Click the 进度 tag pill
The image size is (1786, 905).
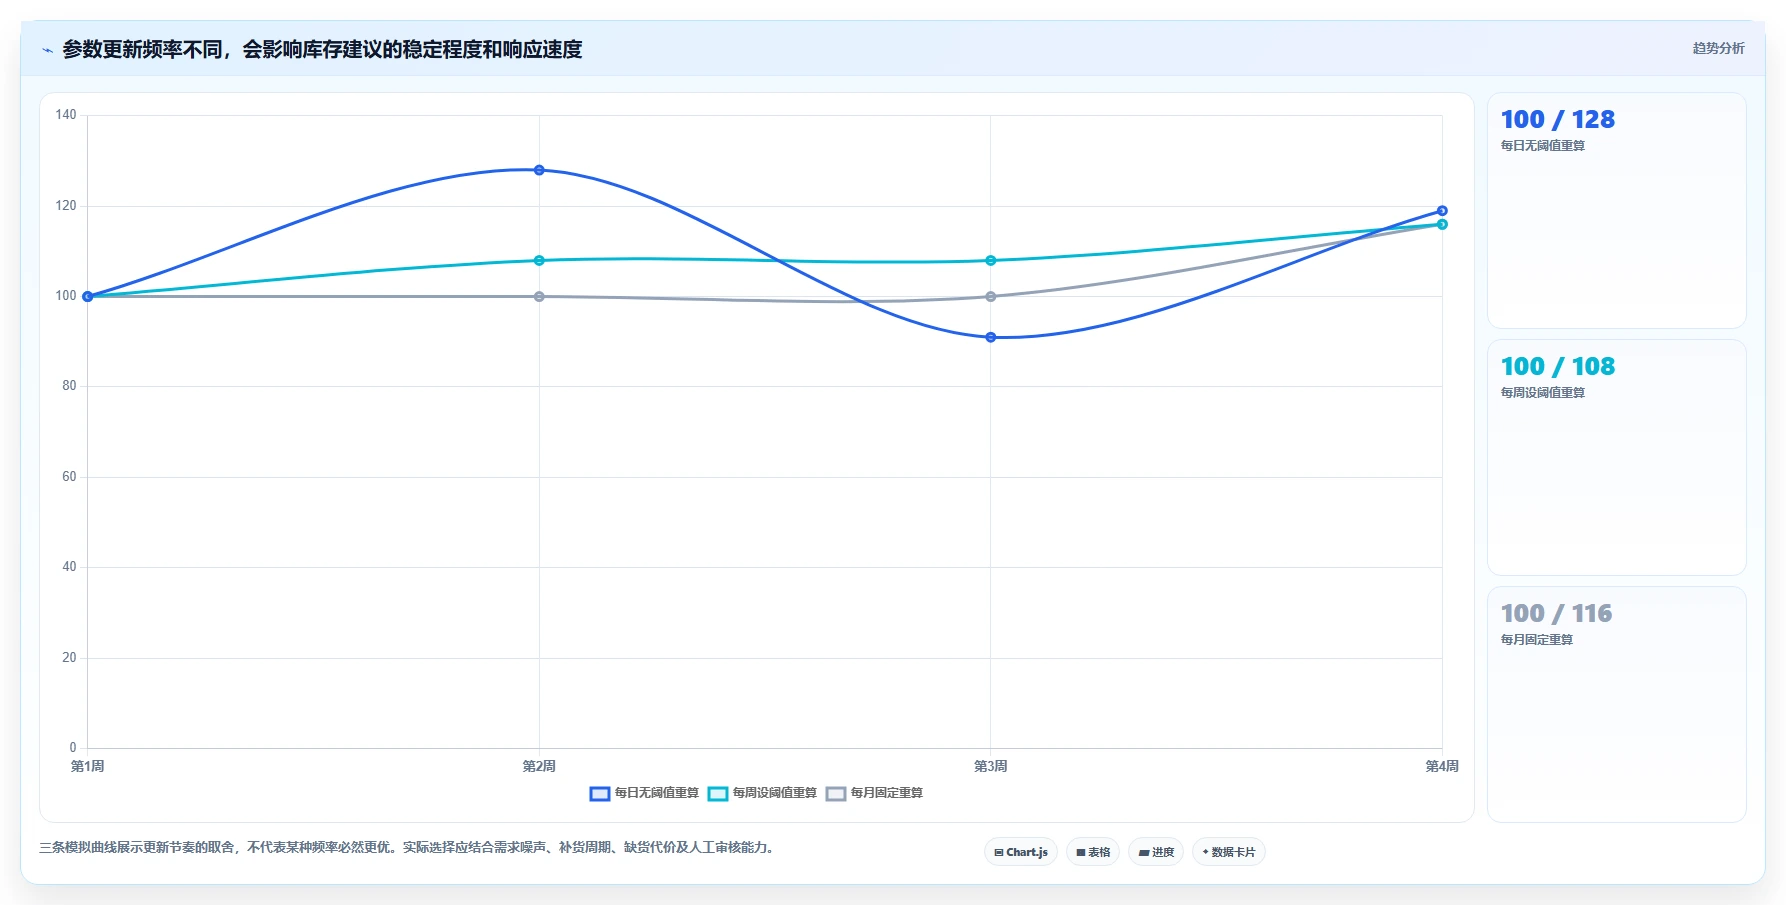click(1156, 852)
